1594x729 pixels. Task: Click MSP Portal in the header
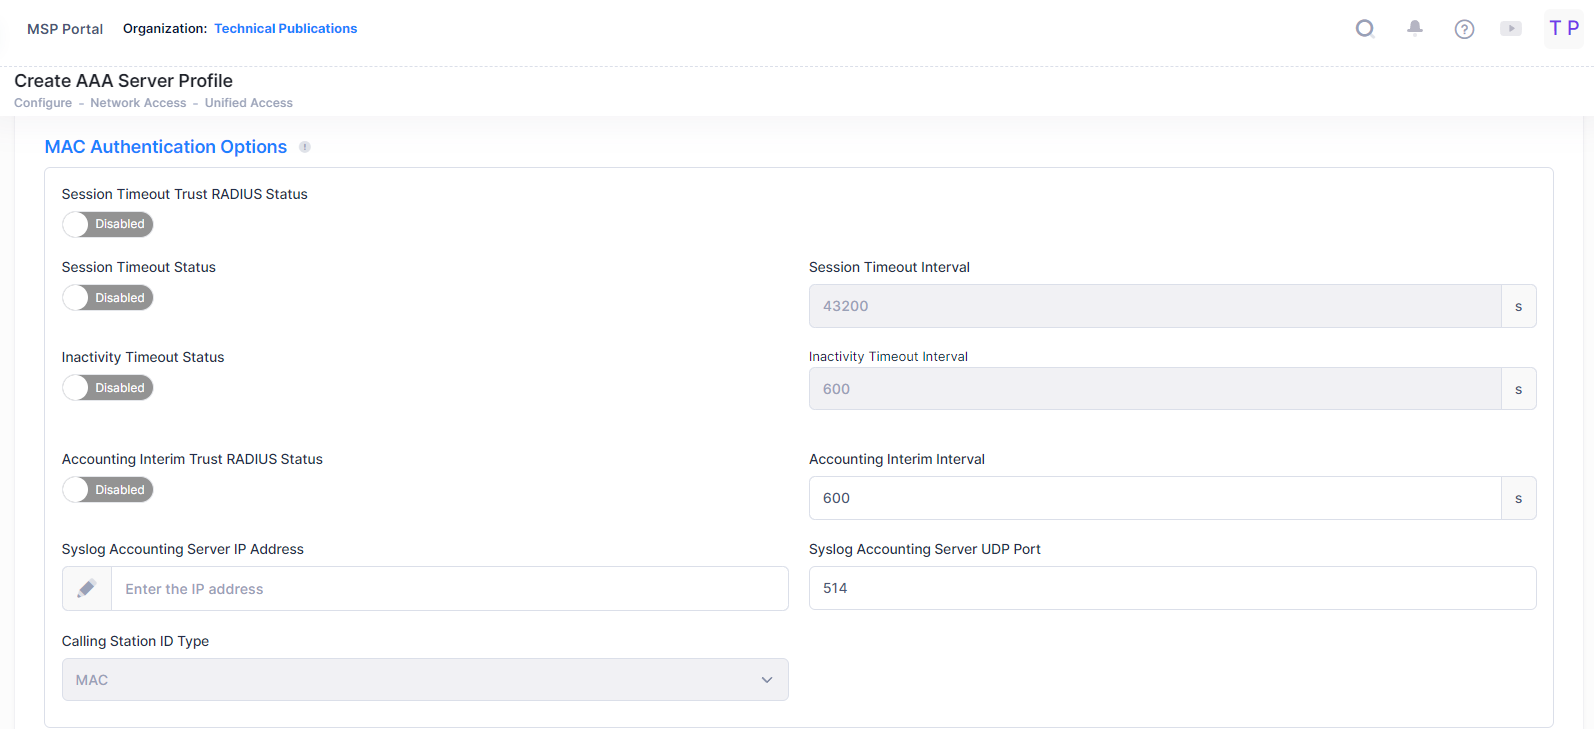(65, 29)
